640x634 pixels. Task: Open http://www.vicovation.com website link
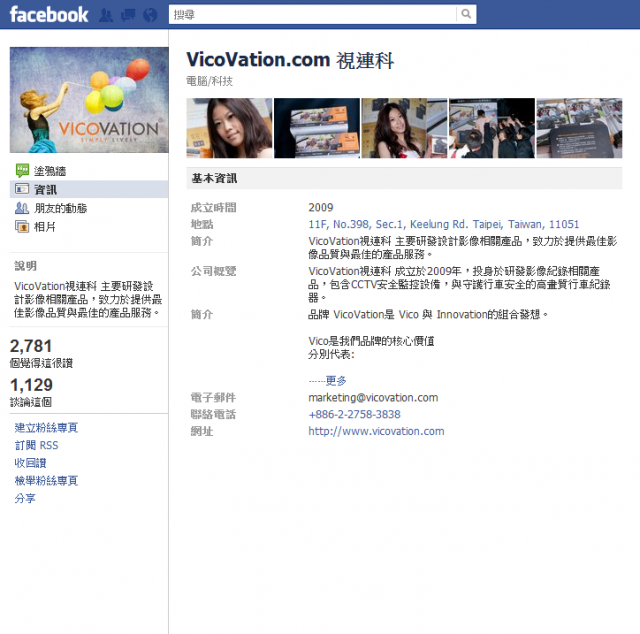coord(376,431)
